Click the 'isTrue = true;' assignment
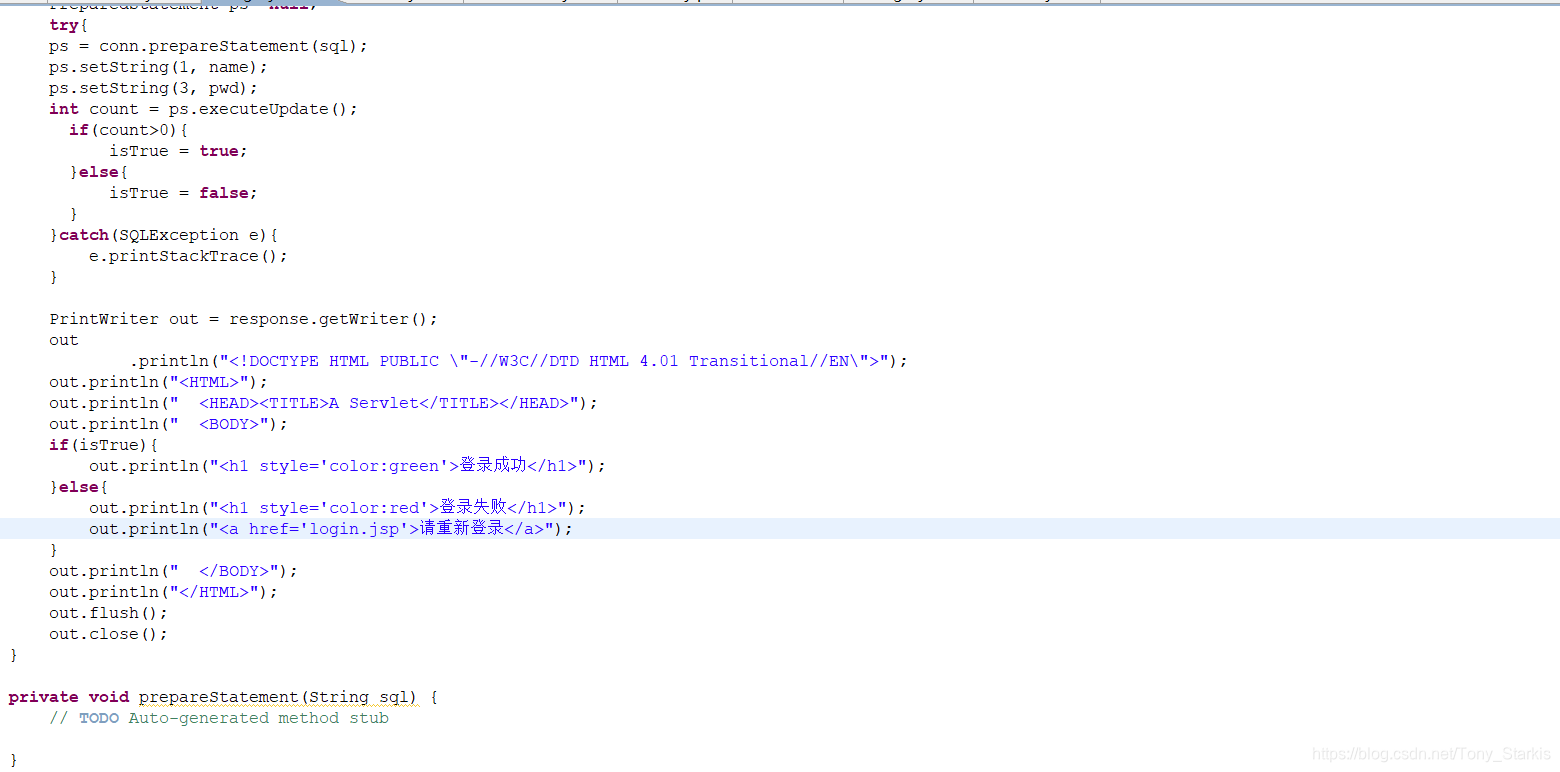 [178, 151]
